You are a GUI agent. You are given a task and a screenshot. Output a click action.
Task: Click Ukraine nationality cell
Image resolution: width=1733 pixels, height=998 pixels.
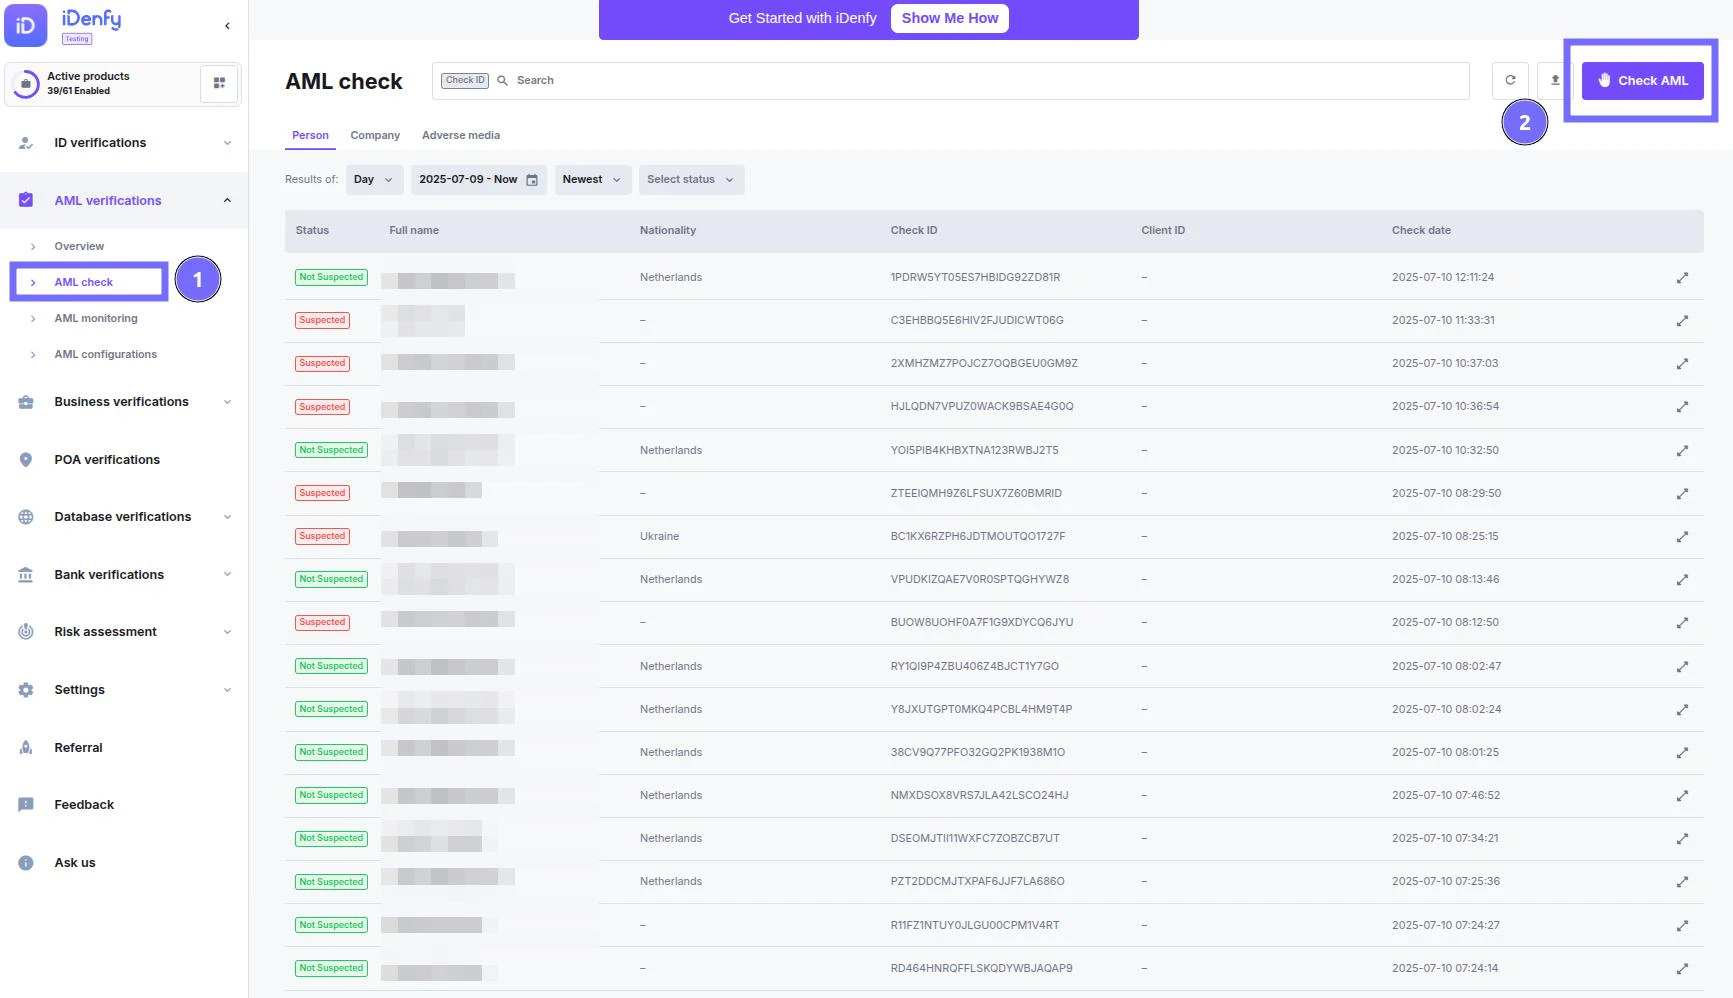coord(659,537)
